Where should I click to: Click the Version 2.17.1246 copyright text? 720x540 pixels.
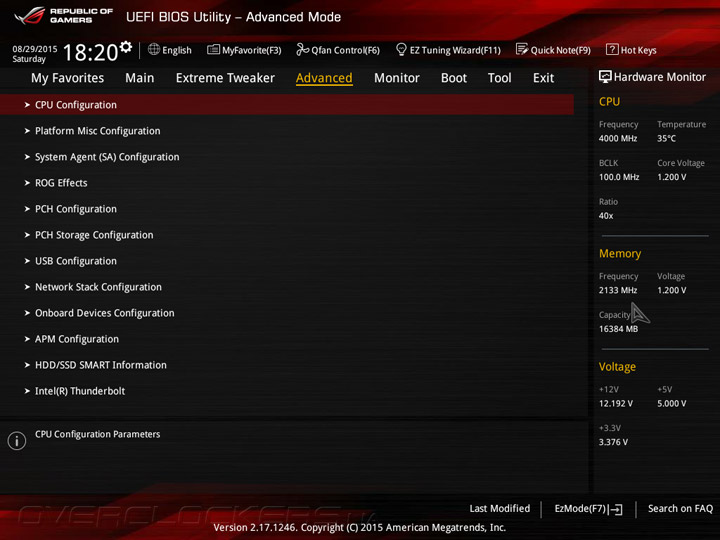point(360,528)
